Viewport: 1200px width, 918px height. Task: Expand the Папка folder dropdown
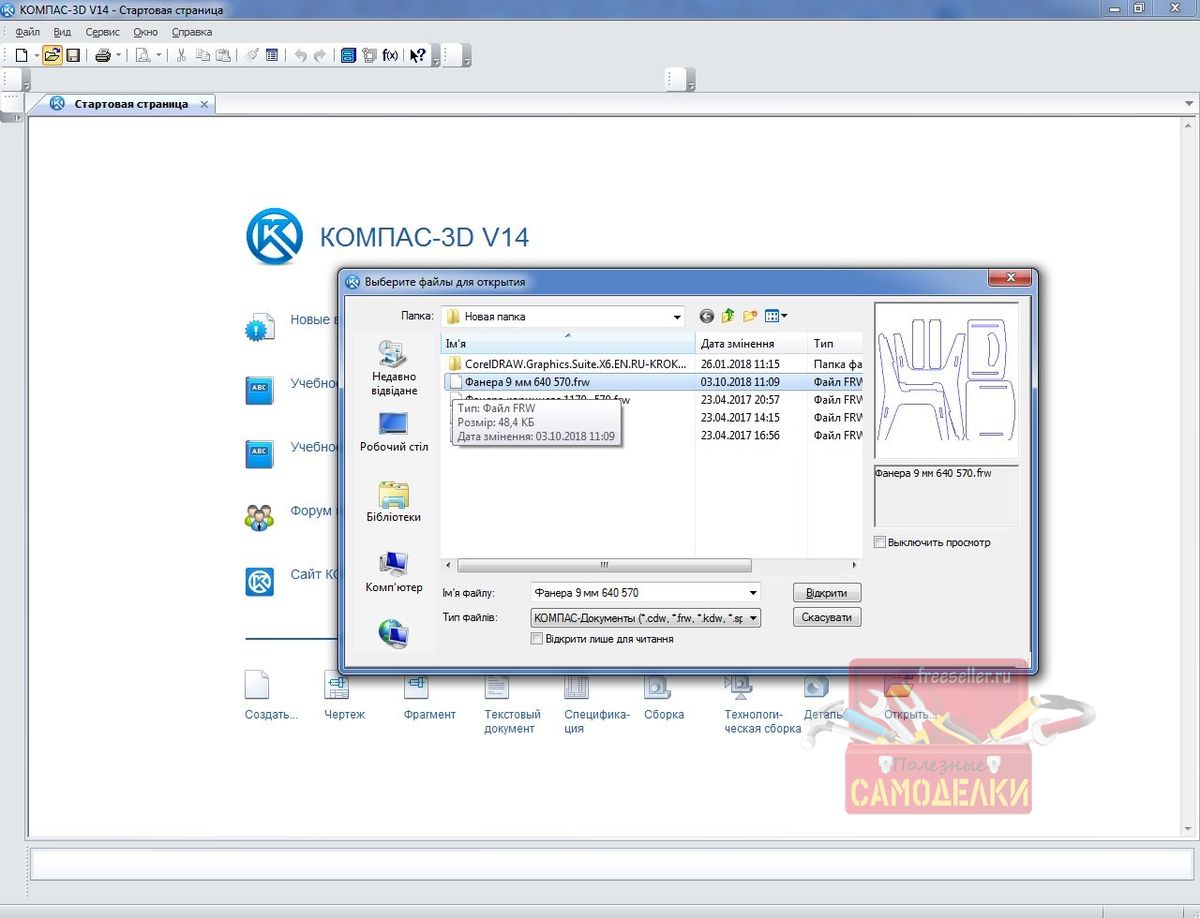pos(676,317)
